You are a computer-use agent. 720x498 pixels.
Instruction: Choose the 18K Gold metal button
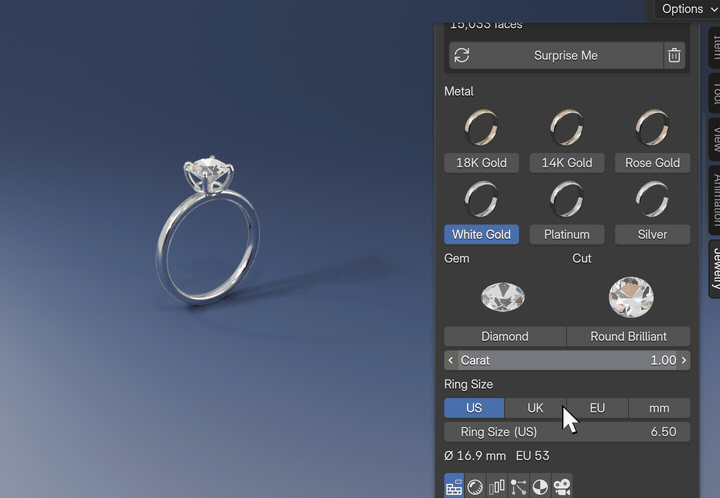[481, 163]
